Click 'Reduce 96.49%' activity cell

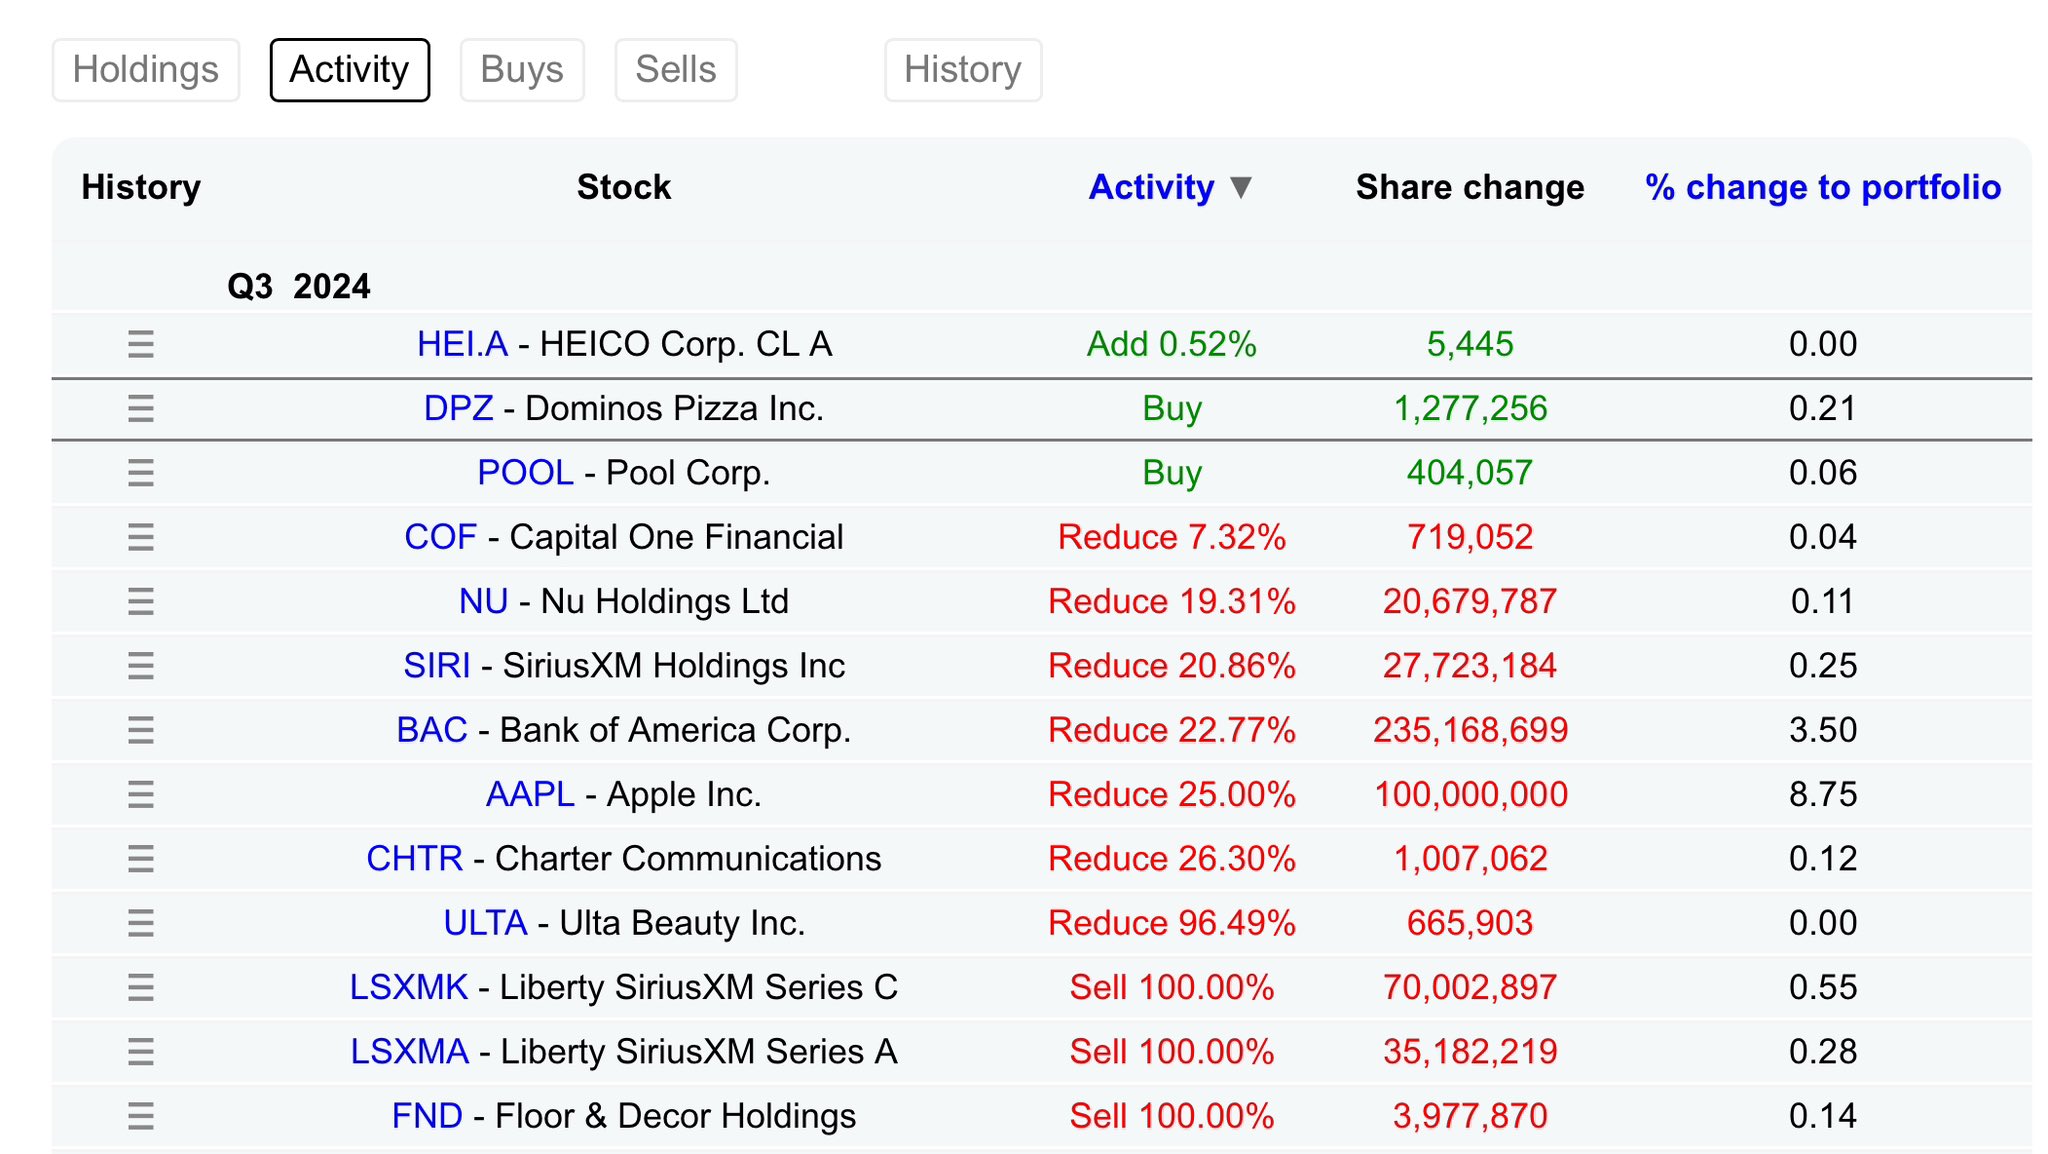pyautogui.click(x=1172, y=923)
